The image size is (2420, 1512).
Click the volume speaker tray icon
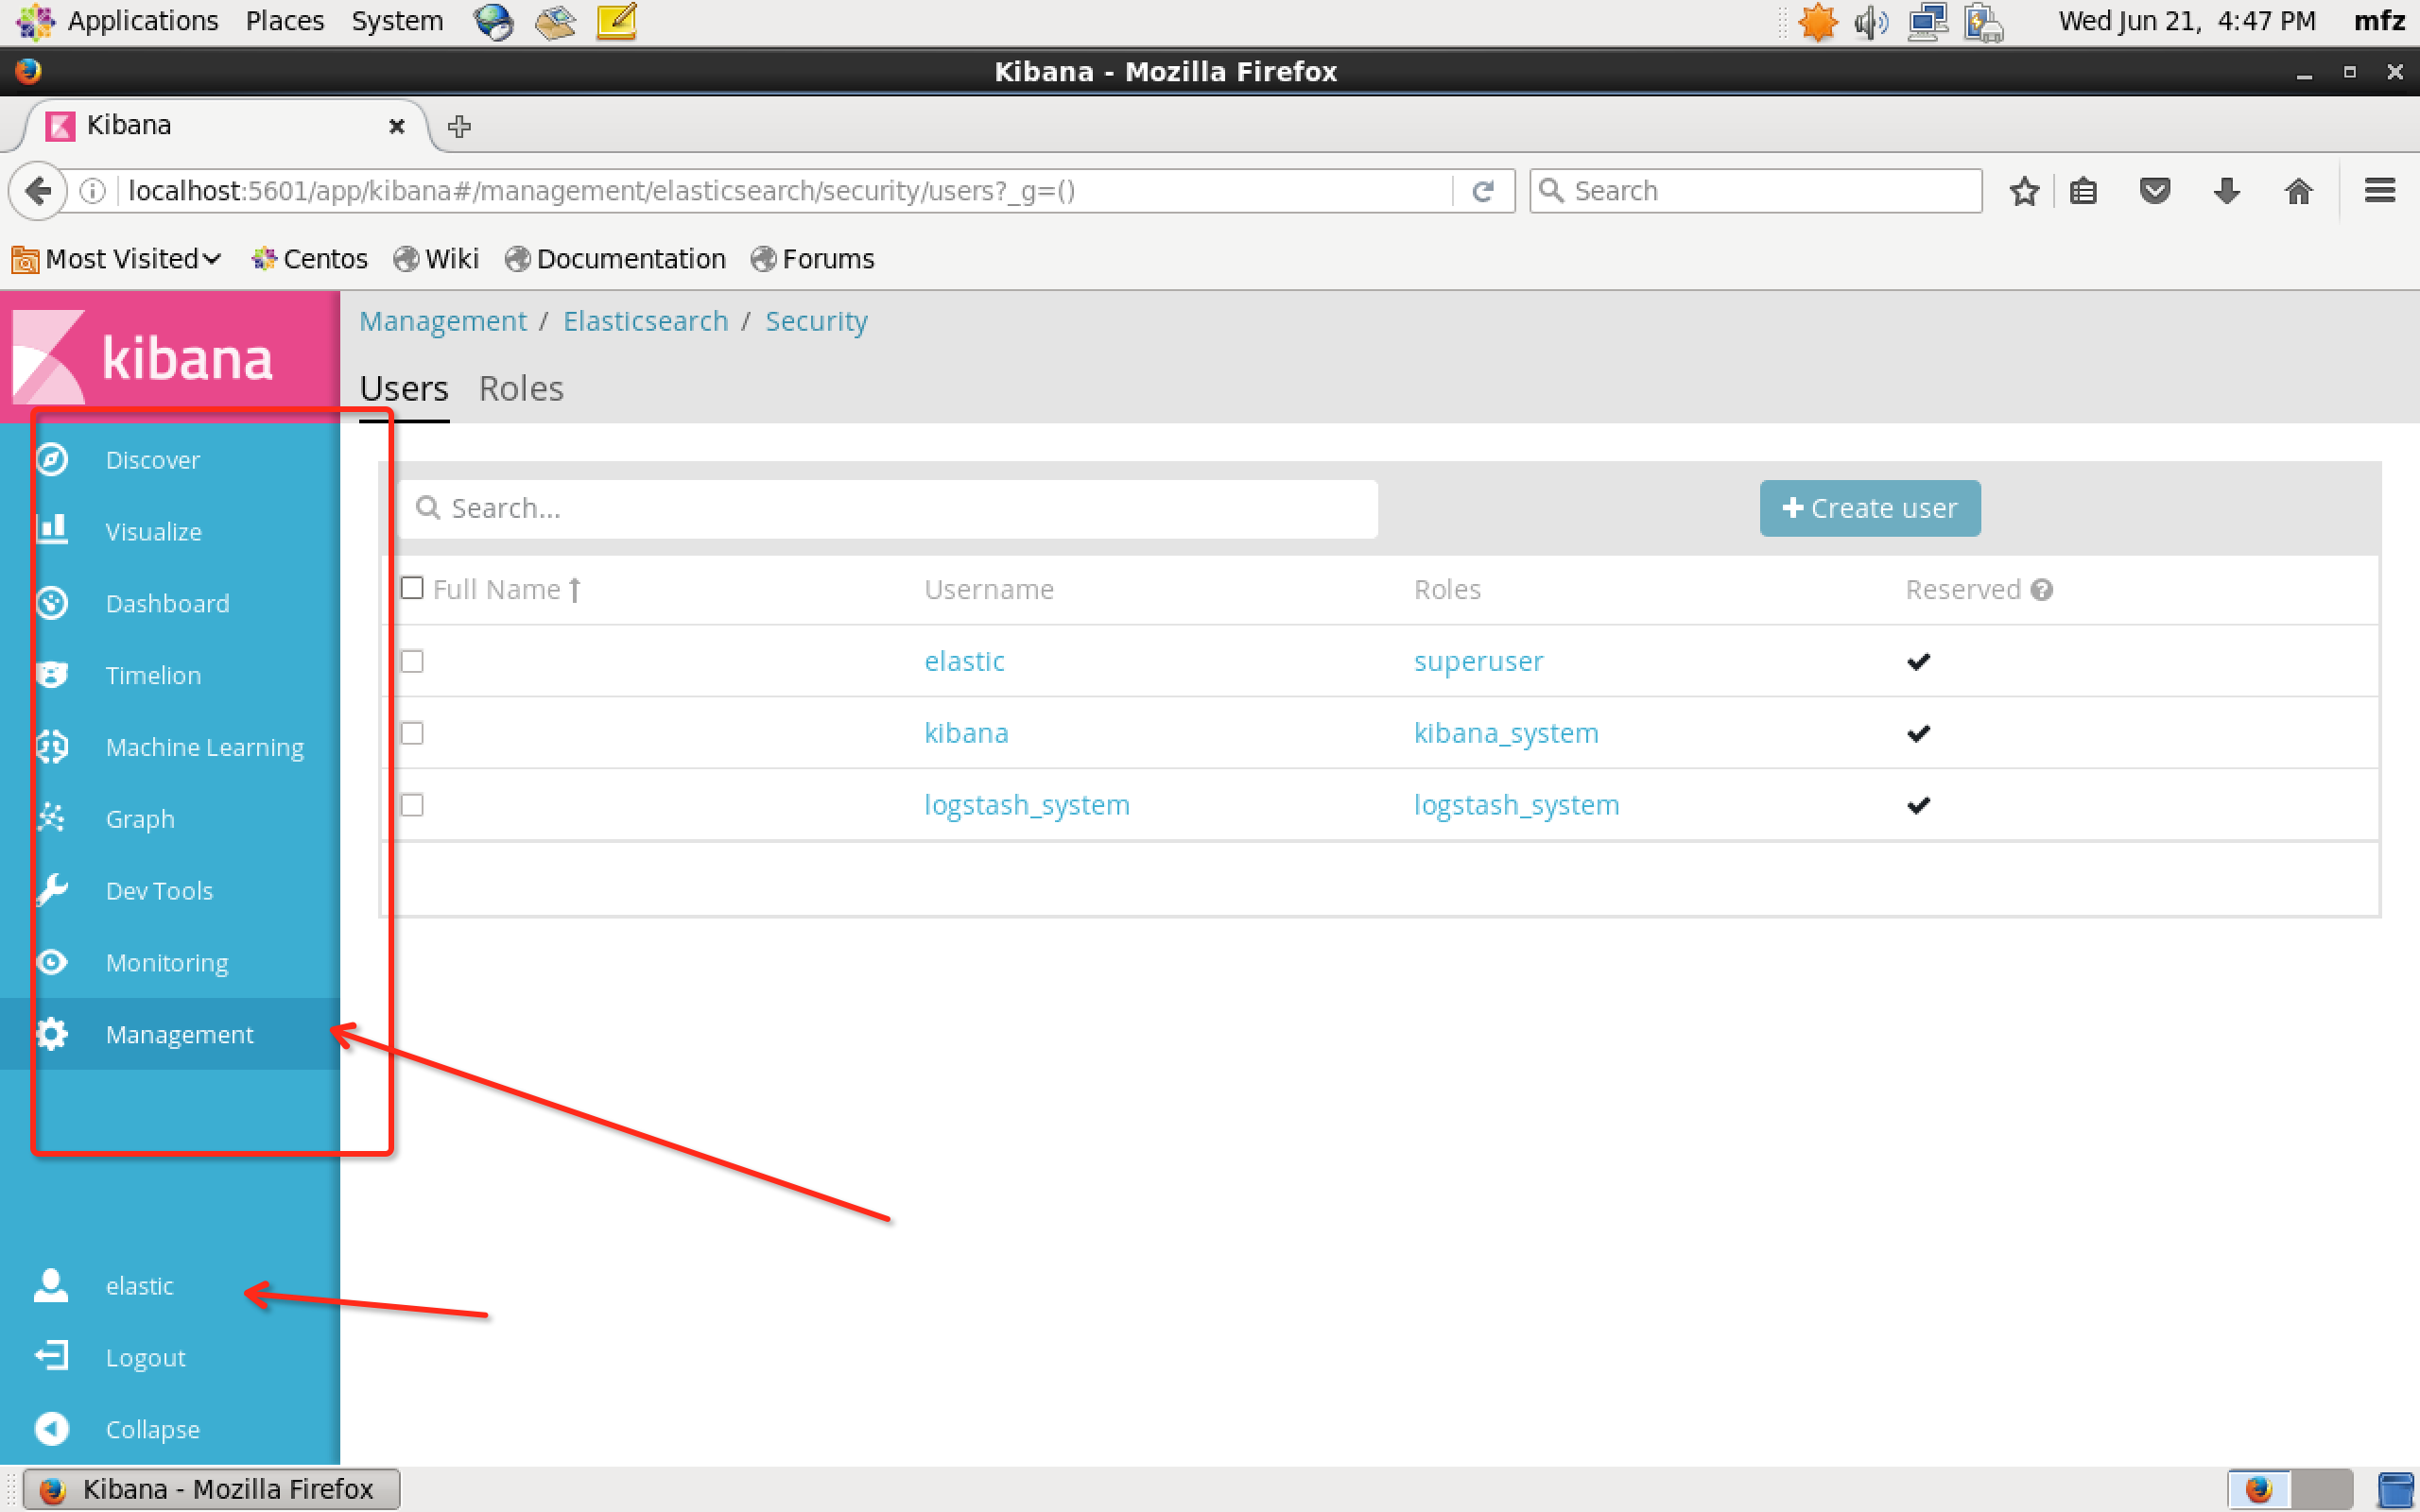tap(1870, 21)
